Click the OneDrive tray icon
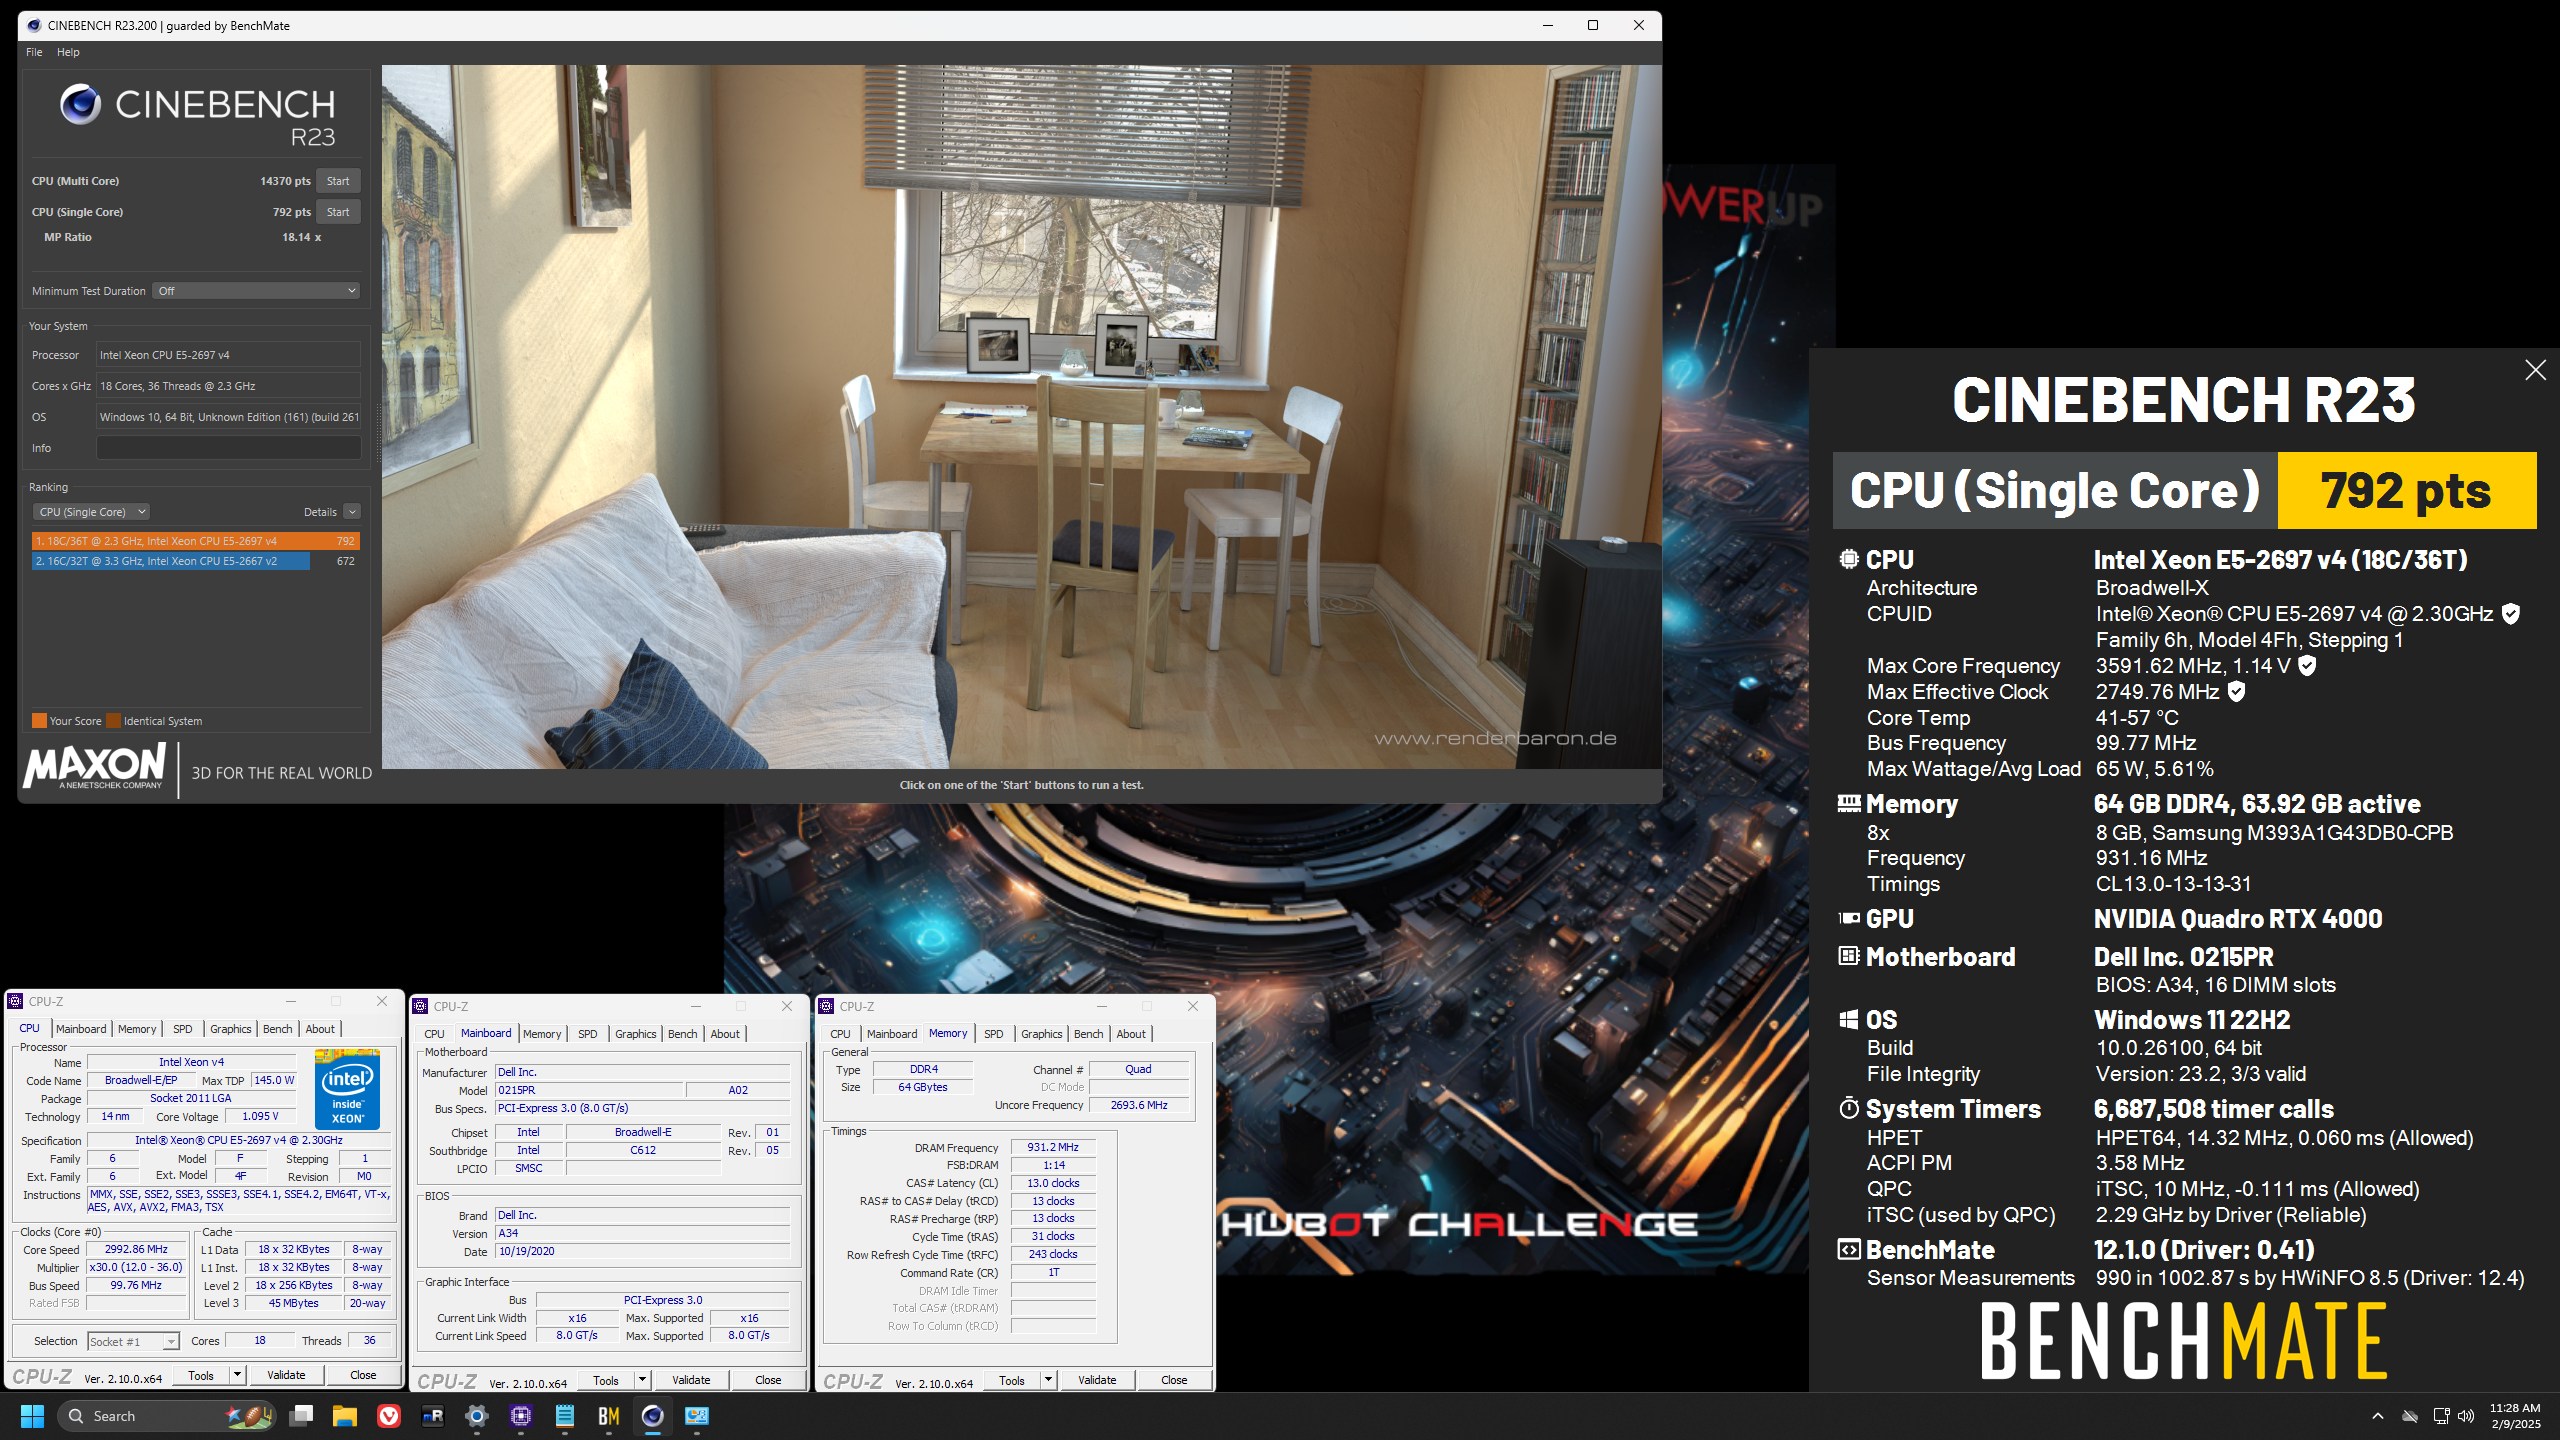 click(2410, 1416)
